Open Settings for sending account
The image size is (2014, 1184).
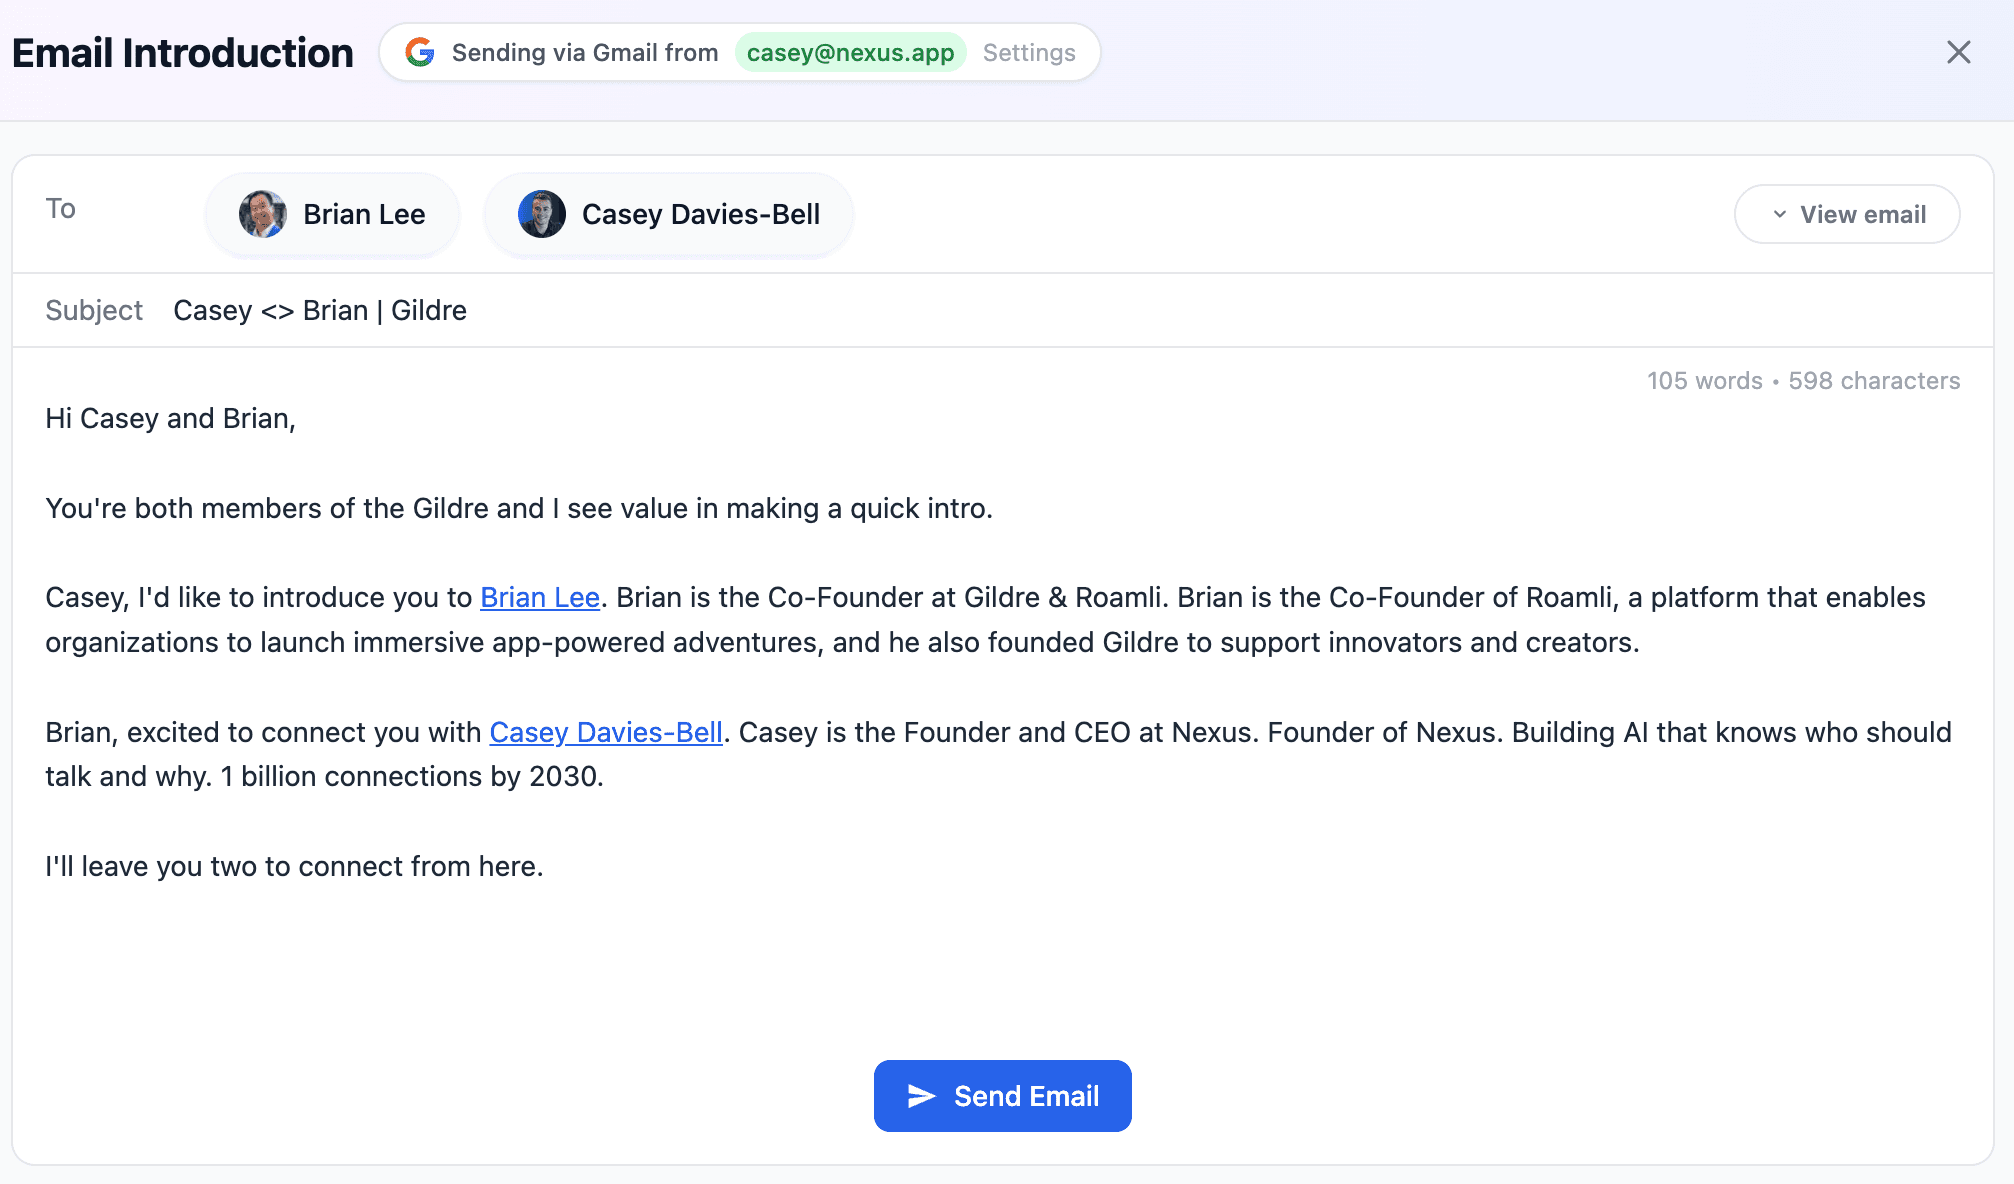click(1029, 52)
